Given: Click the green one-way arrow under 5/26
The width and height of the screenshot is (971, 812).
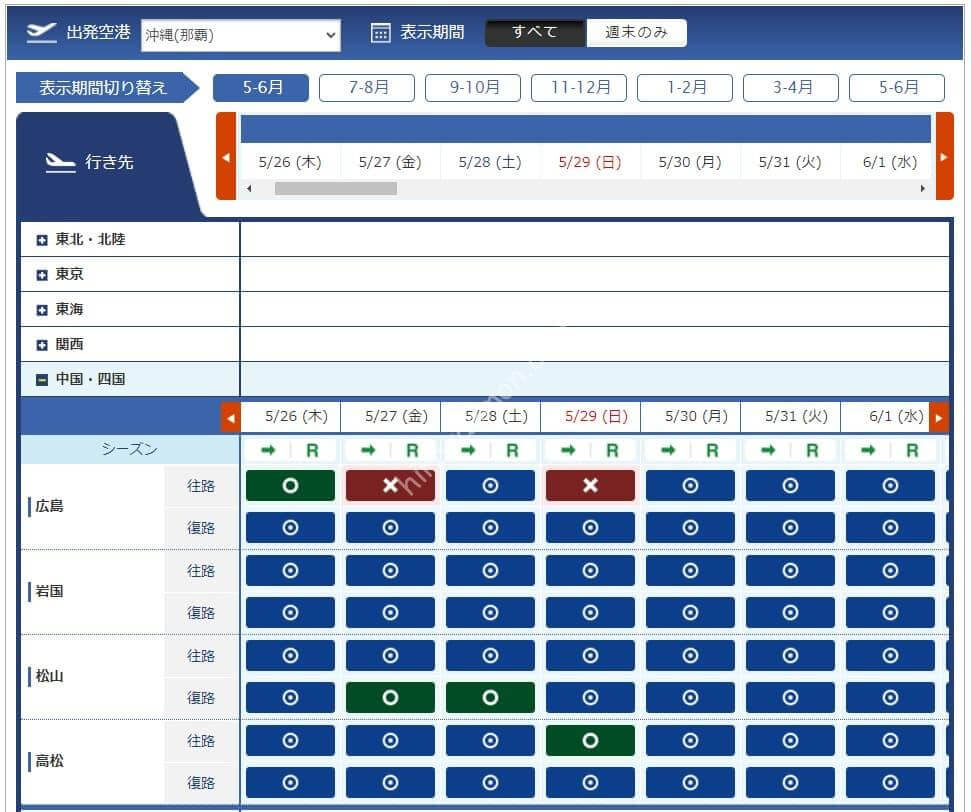Looking at the screenshot, I should 268,450.
